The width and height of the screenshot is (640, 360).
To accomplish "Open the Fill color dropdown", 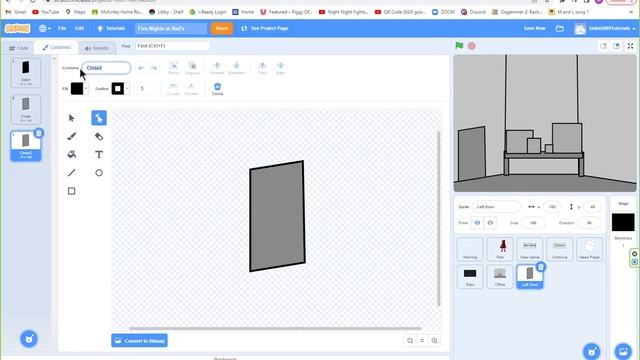I will pos(79,89).
